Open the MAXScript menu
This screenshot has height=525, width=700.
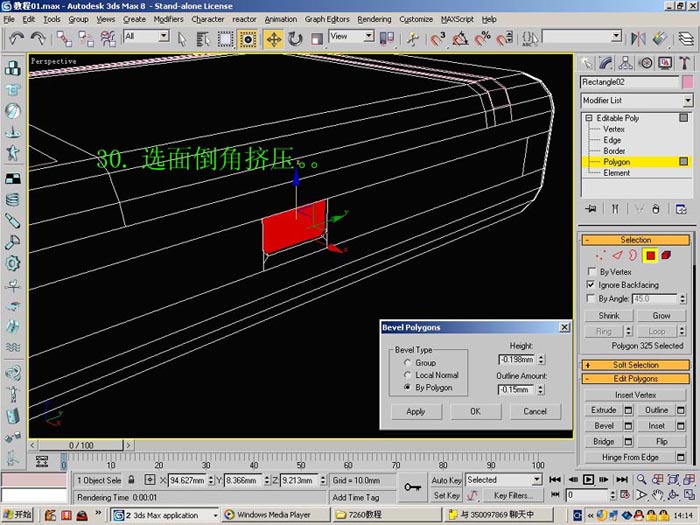click(457, 19)
